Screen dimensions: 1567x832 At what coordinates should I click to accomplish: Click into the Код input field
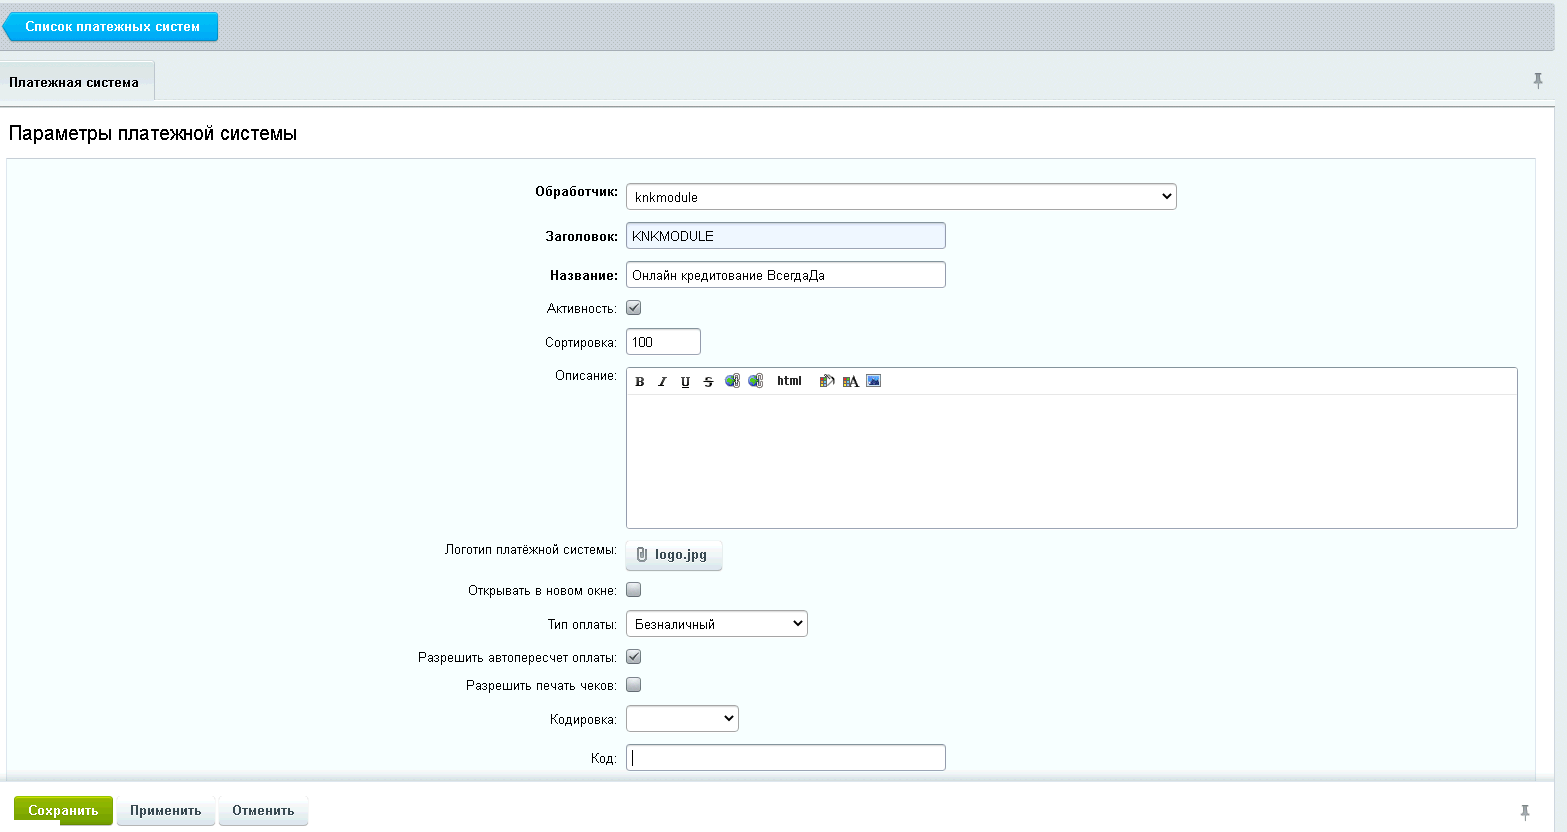pos(785,758)
